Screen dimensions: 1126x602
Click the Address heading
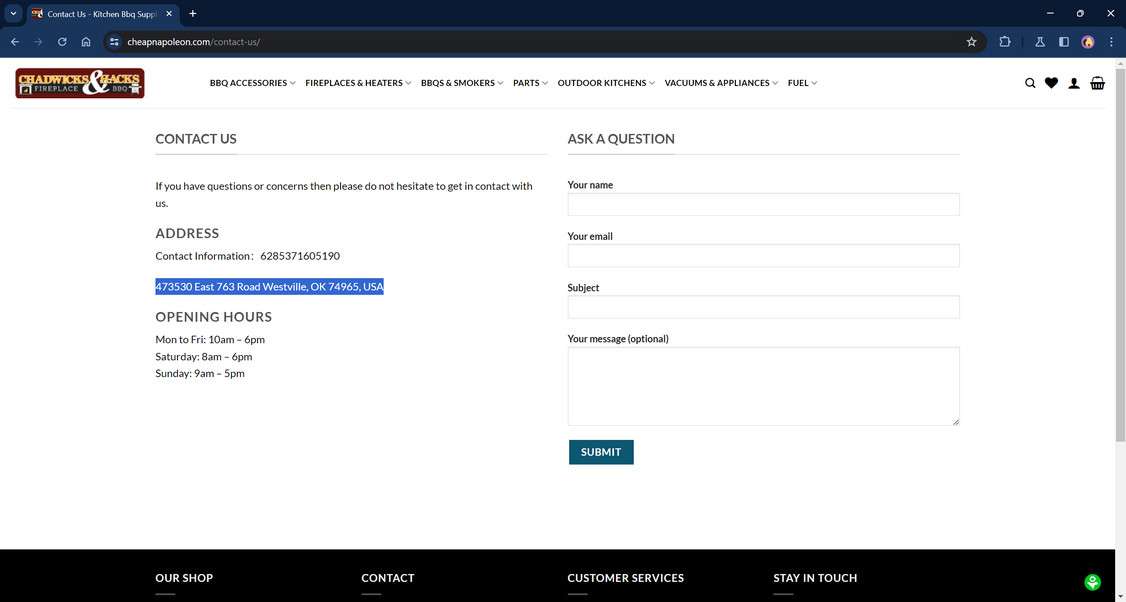point(187,233)
